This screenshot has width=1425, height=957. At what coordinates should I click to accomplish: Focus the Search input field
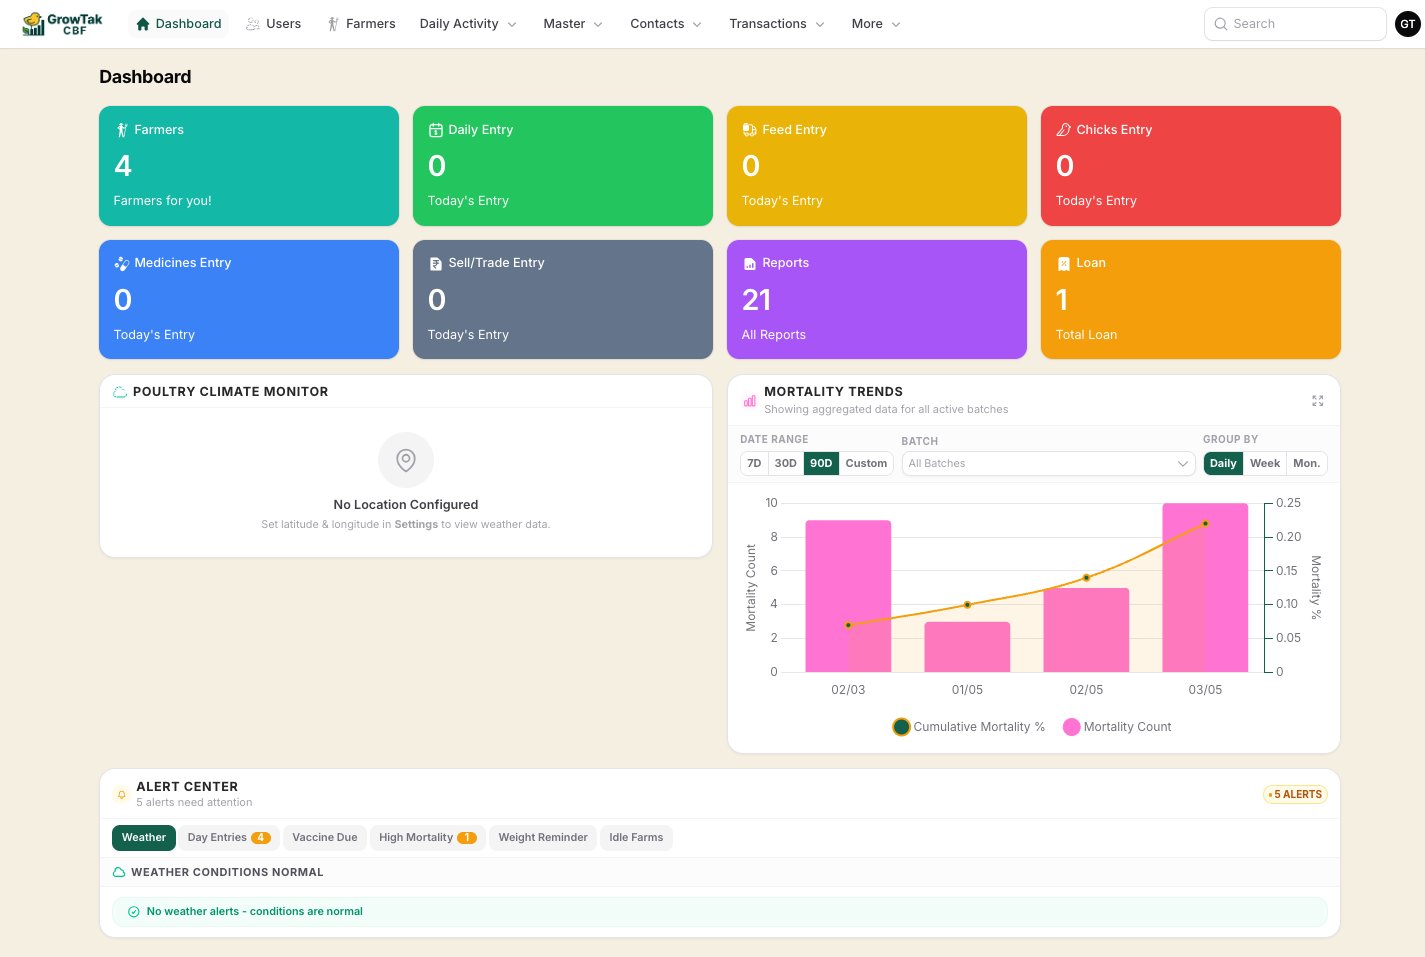tap(1295, 24)
